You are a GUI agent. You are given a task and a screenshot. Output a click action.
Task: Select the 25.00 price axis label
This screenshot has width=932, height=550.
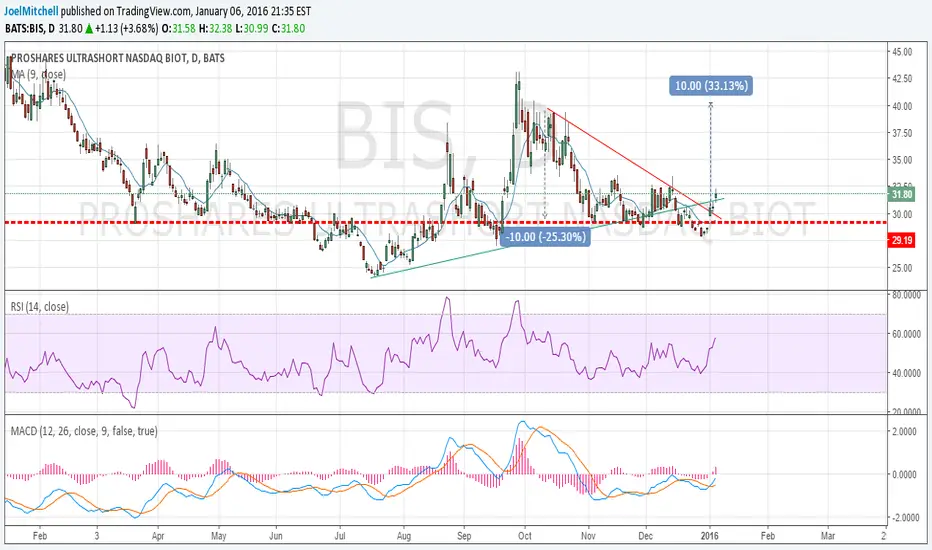(x=902, y=268)
